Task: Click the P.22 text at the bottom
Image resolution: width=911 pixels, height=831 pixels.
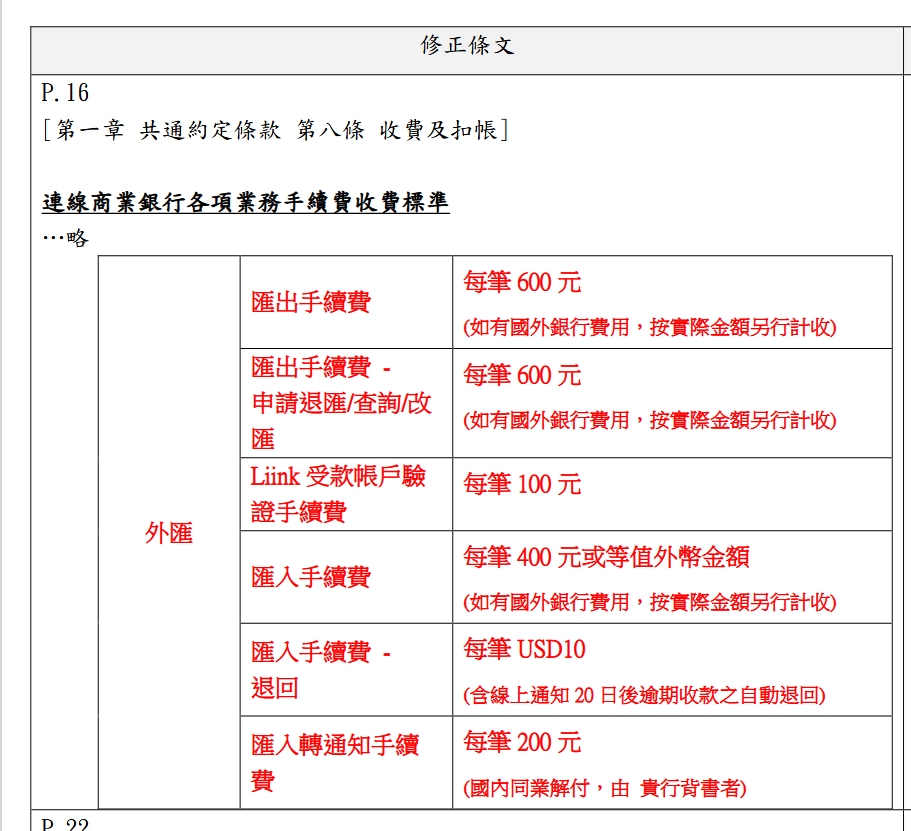Action: (65, 823)
